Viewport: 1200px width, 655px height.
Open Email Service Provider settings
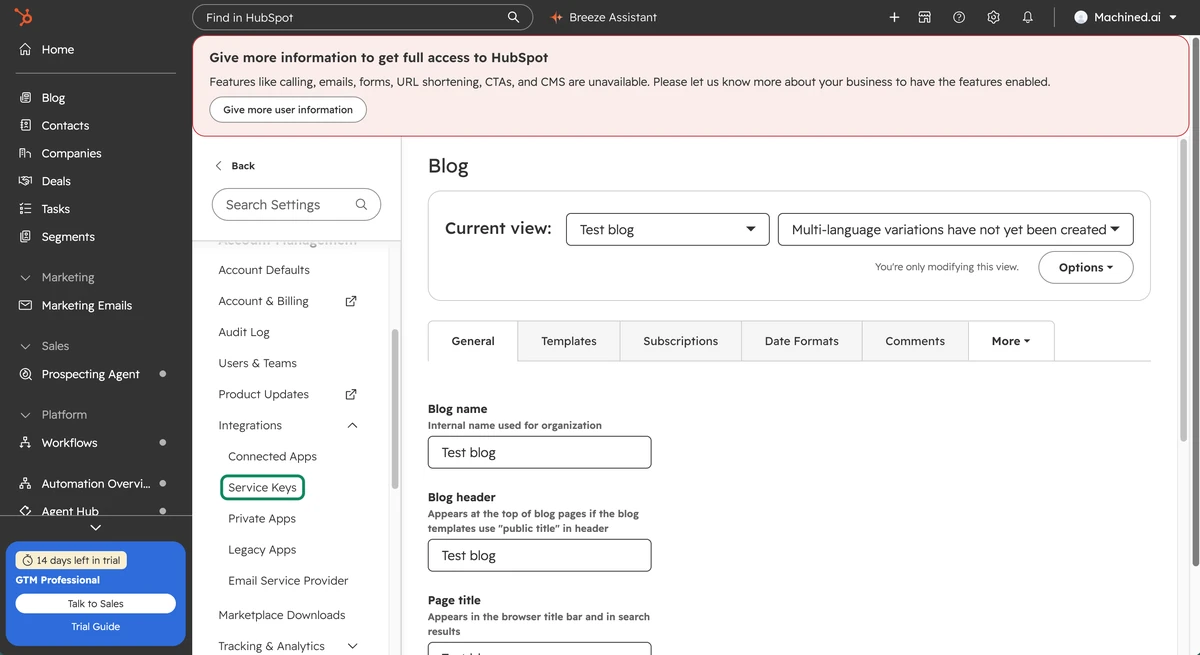(x=288, y=581)
